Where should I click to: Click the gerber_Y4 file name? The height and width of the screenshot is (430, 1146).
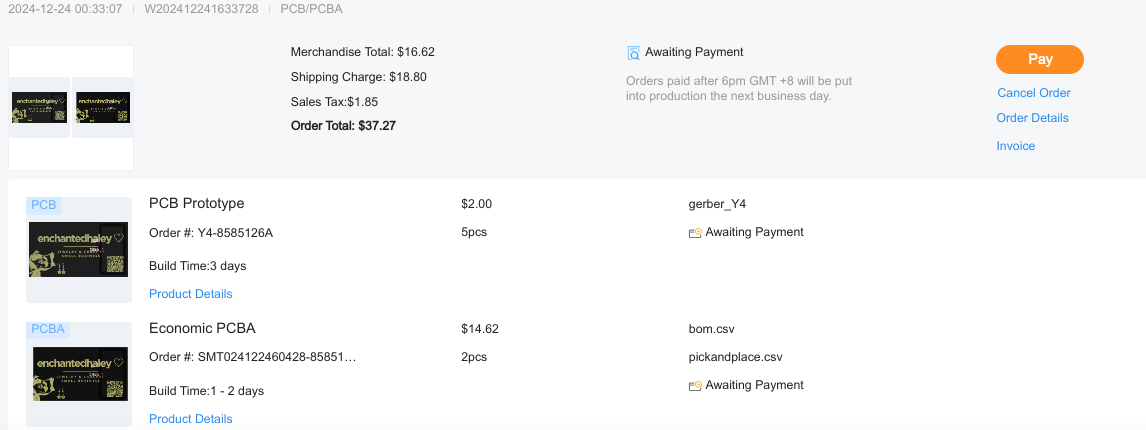tap(717, 204)
